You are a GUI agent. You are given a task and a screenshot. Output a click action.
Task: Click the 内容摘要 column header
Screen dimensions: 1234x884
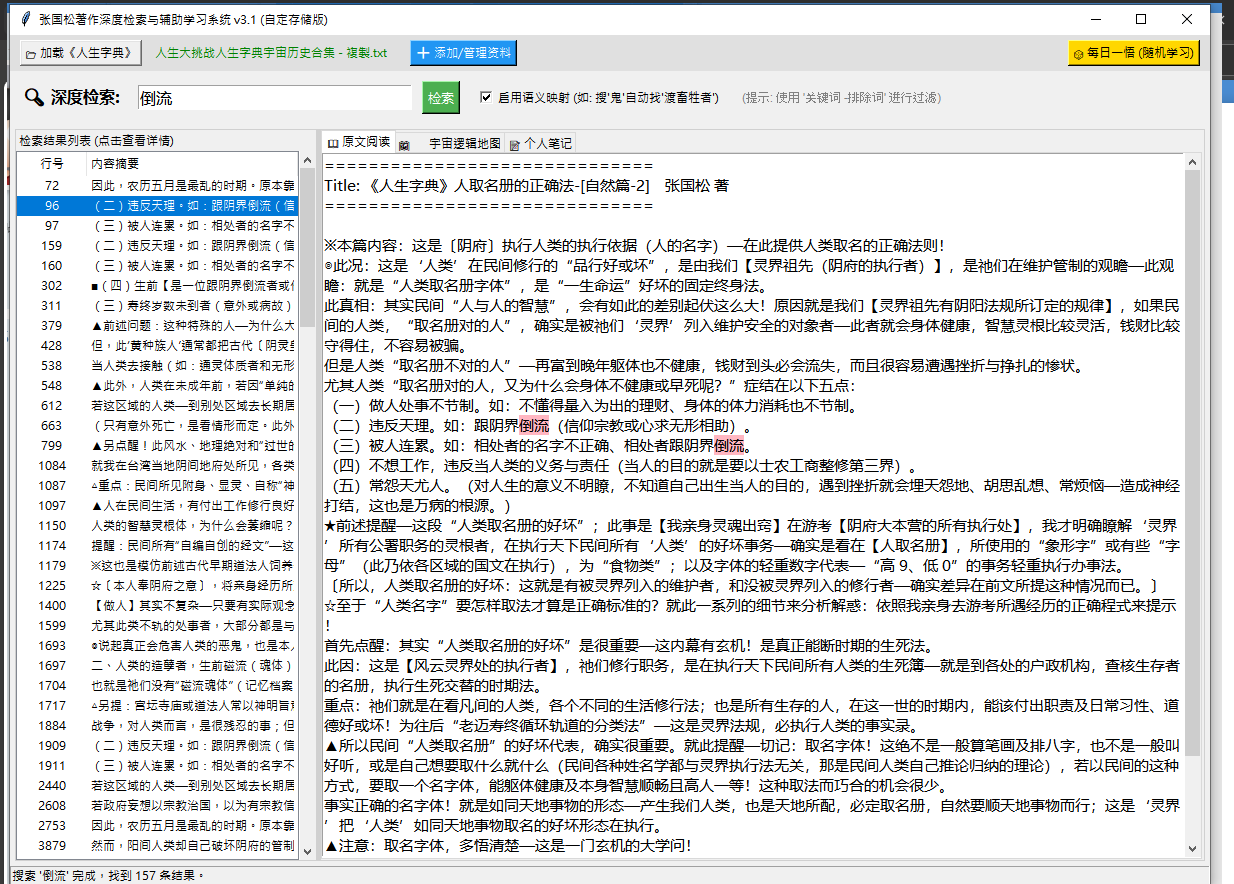pos(115,163)
